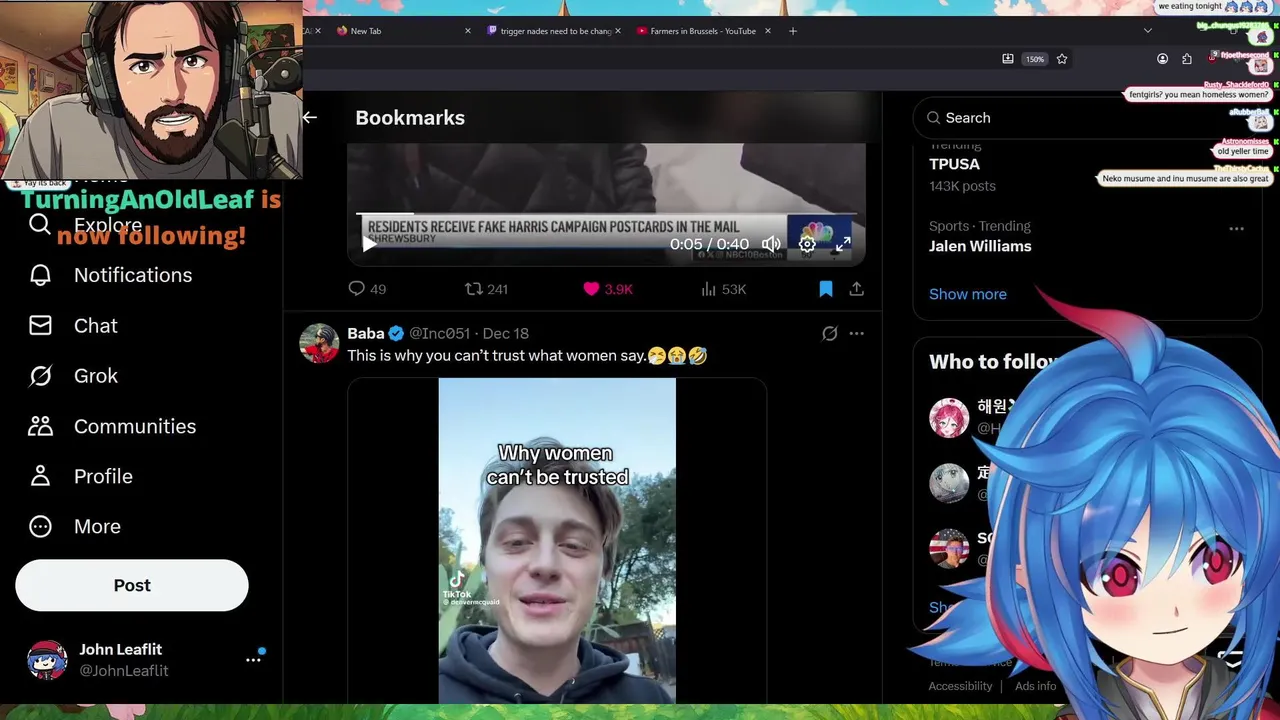The height and width of the screenshot is (720, 1280).
Task: Expand the video to fullscreen
Action: (843, 244)
